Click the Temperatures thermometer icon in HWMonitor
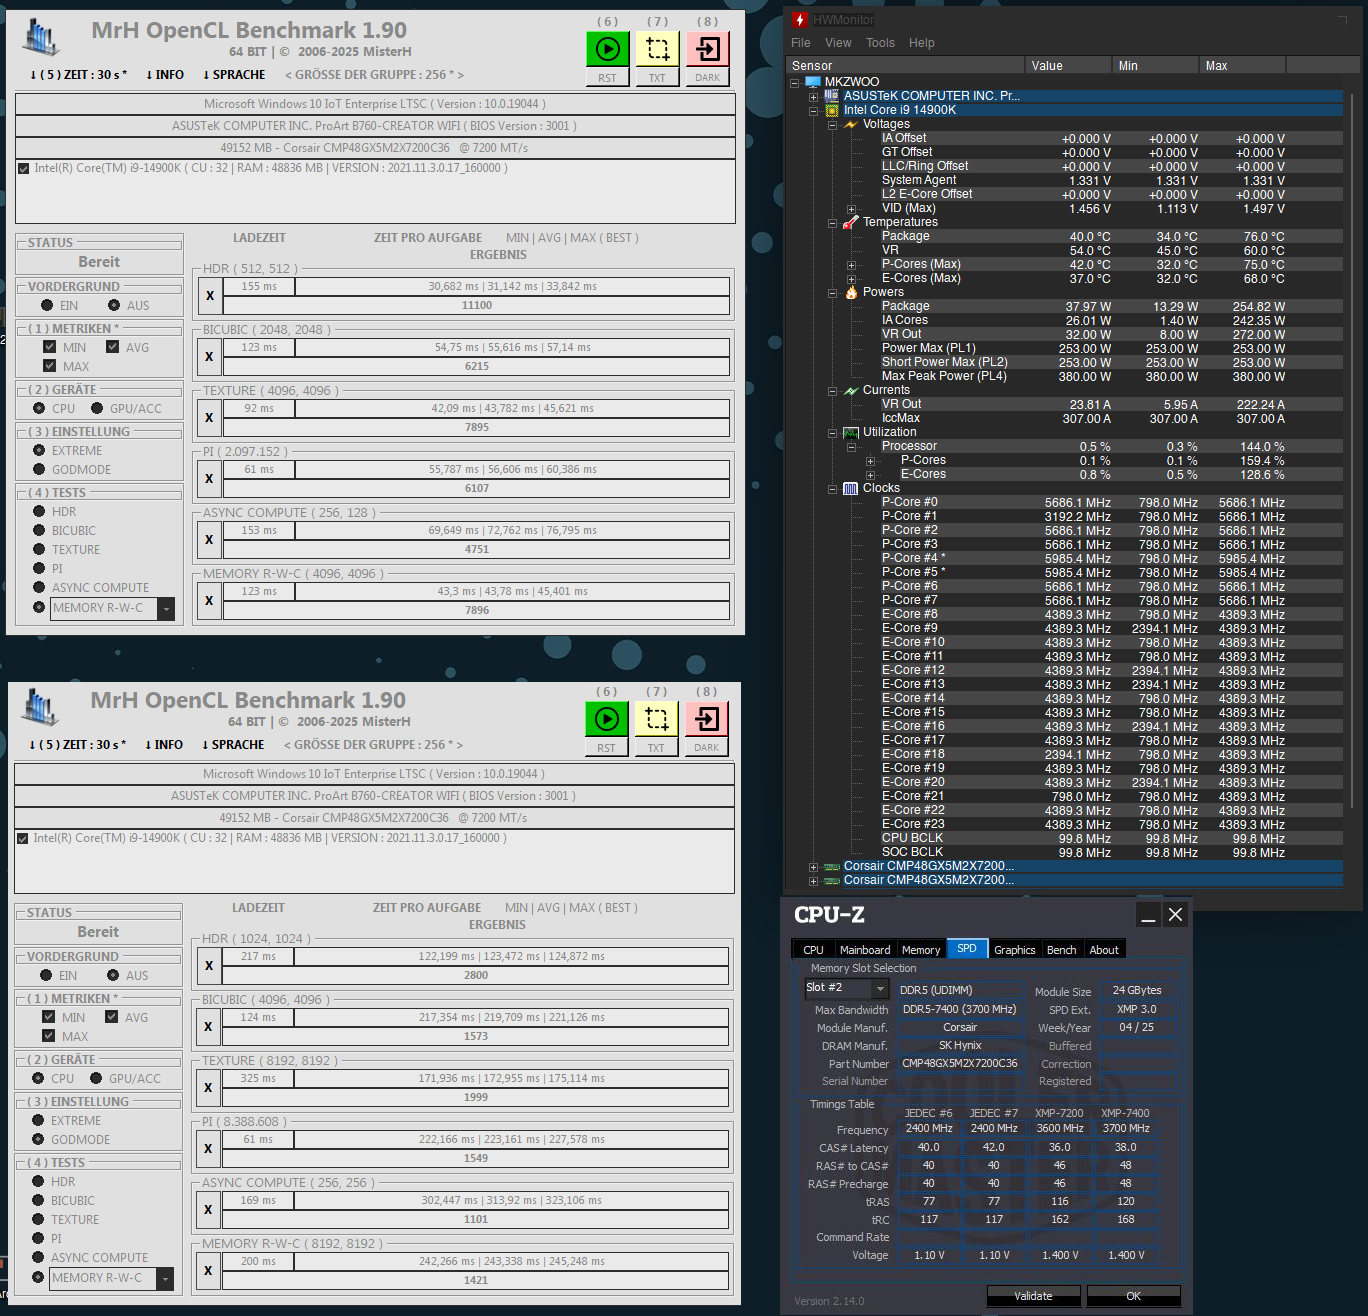The height and width of the screenshot is (1316, 1368). tap(851, 223)
